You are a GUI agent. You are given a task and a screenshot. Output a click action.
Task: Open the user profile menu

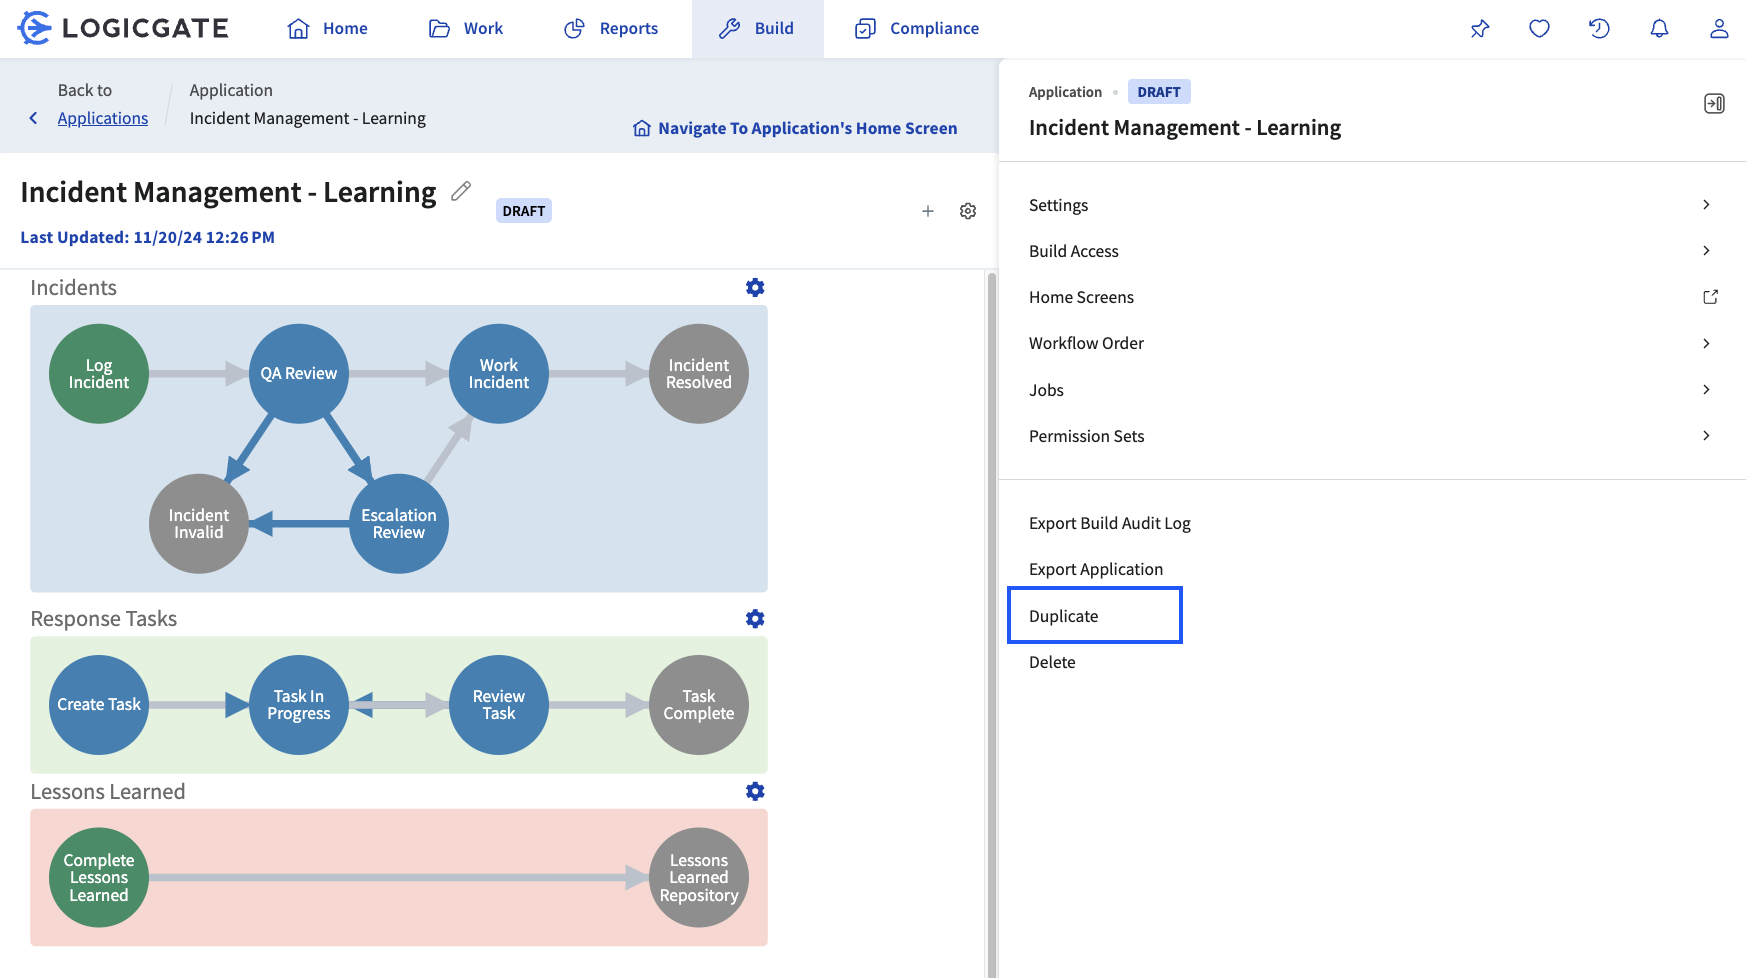[1718, 29]
